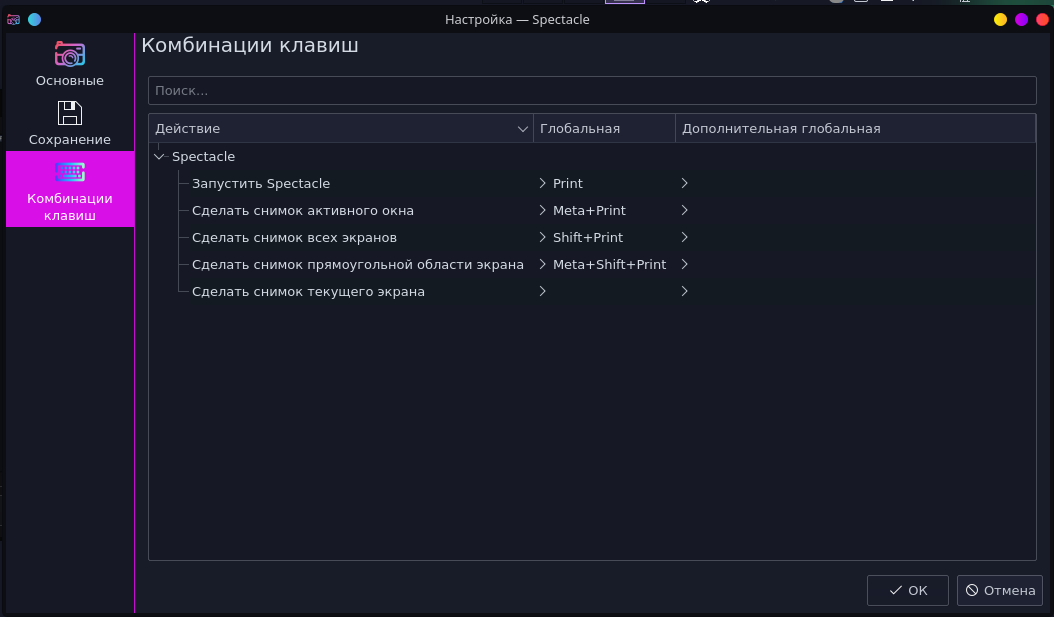
Task: Expand the Print global shortcut
Action: pos(542,183)
